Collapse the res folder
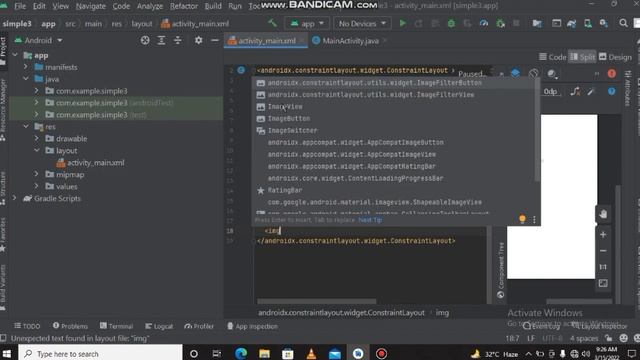This screenshot has height=360, width=640. point(26,127)
